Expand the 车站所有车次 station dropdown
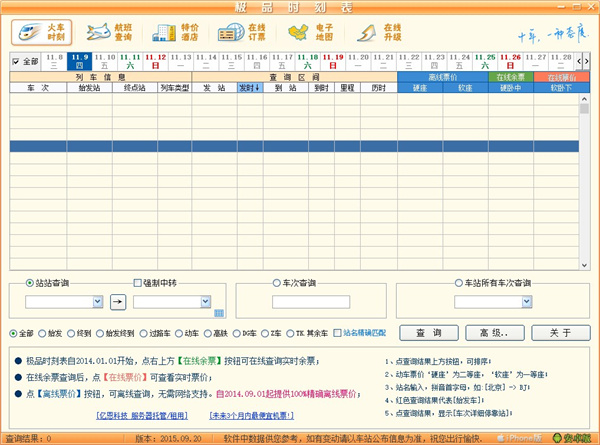Screen dimensions: 600x445 click(527, 302)
